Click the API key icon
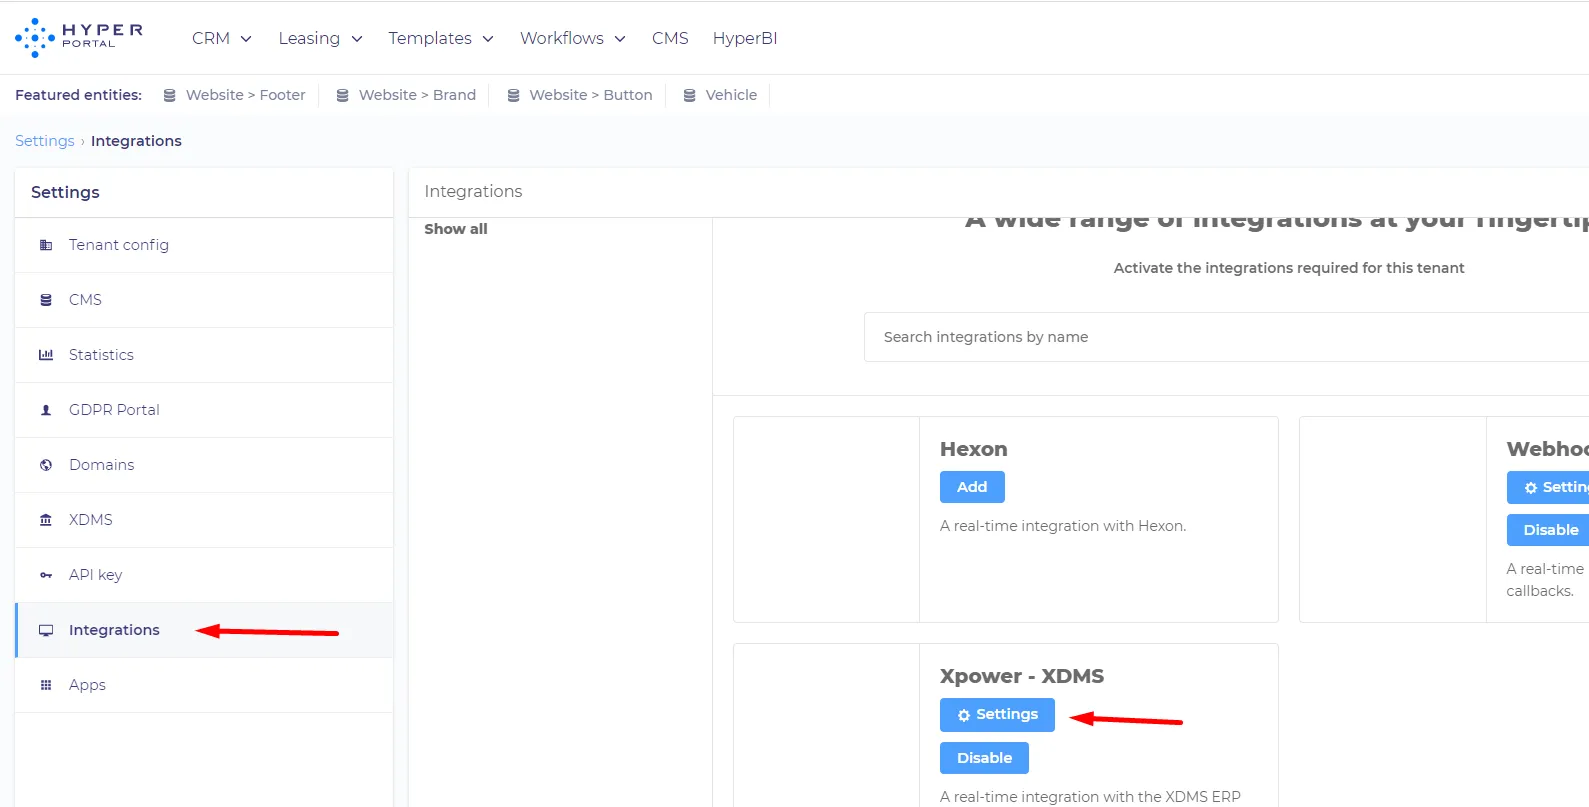1589x807 pixels. (46, 575)
